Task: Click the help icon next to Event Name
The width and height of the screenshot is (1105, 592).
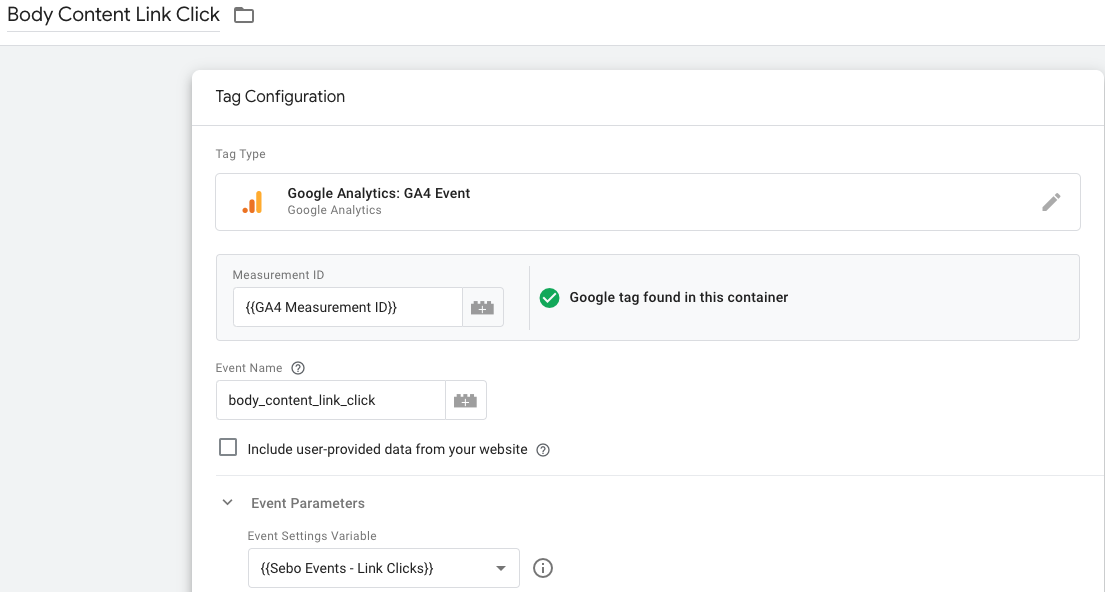Action: (298, 368)
